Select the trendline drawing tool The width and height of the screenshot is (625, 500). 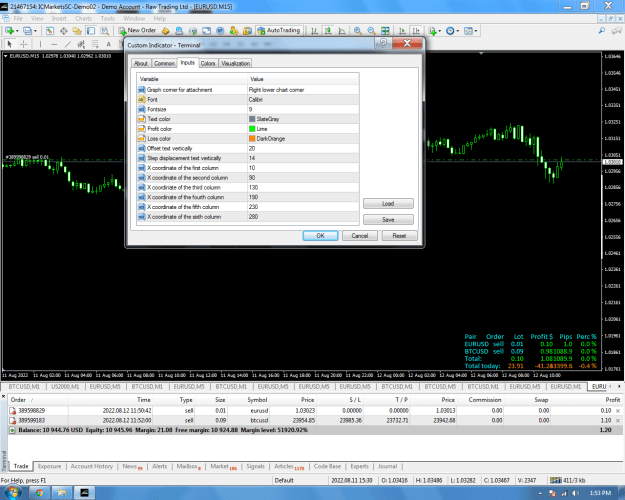(68, 44)
